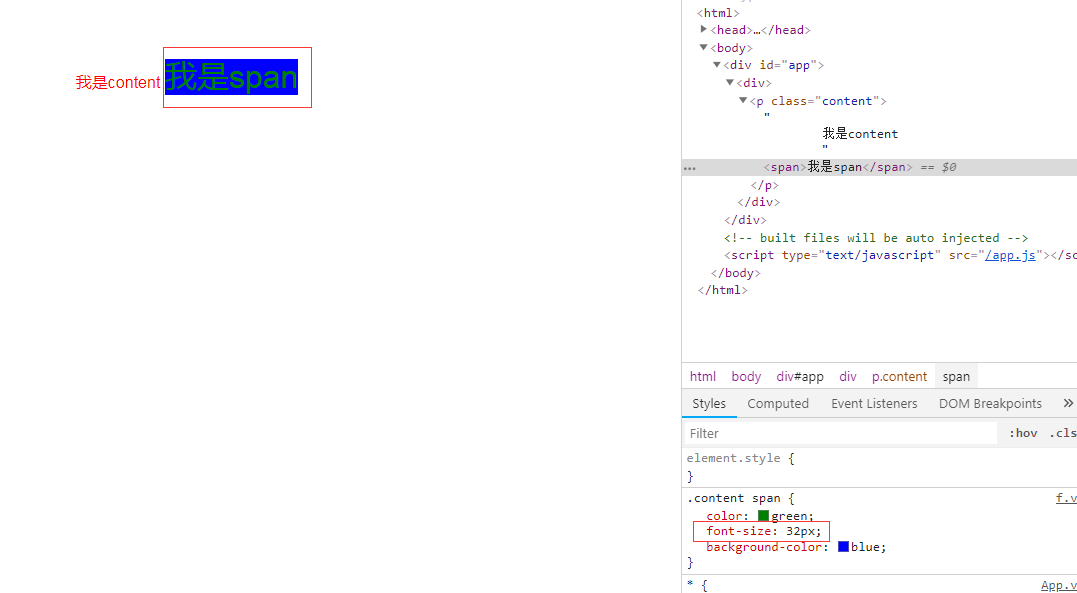This screenshot has width=1077, height=593.
Task: Select the closing </p> tag row
Action: (765, 185)
